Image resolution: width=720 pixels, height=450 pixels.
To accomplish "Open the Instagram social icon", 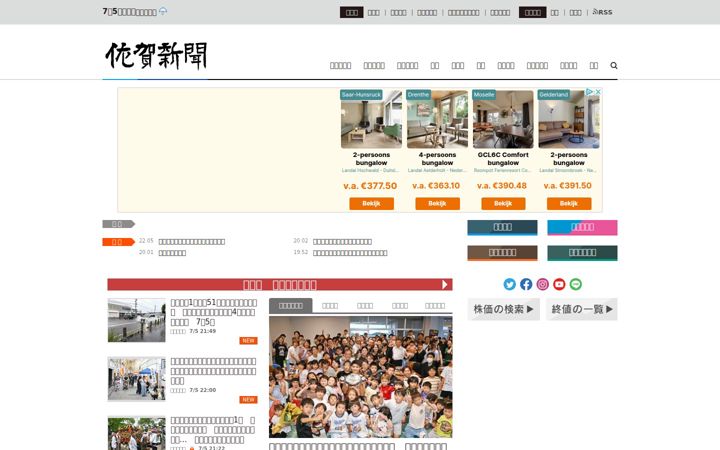I will pos(542,284).
